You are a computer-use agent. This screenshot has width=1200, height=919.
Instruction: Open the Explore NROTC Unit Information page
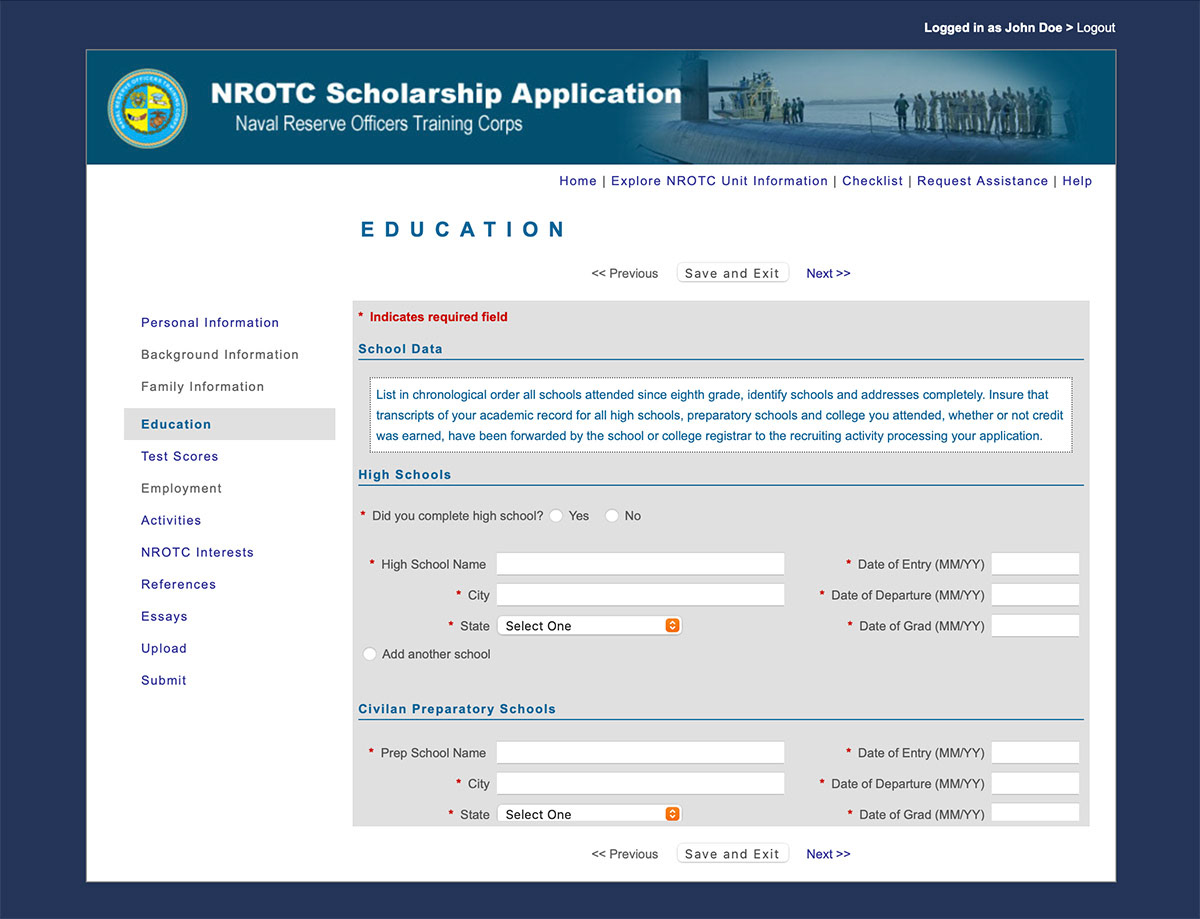pyautogui.click(x=719, y=181)
